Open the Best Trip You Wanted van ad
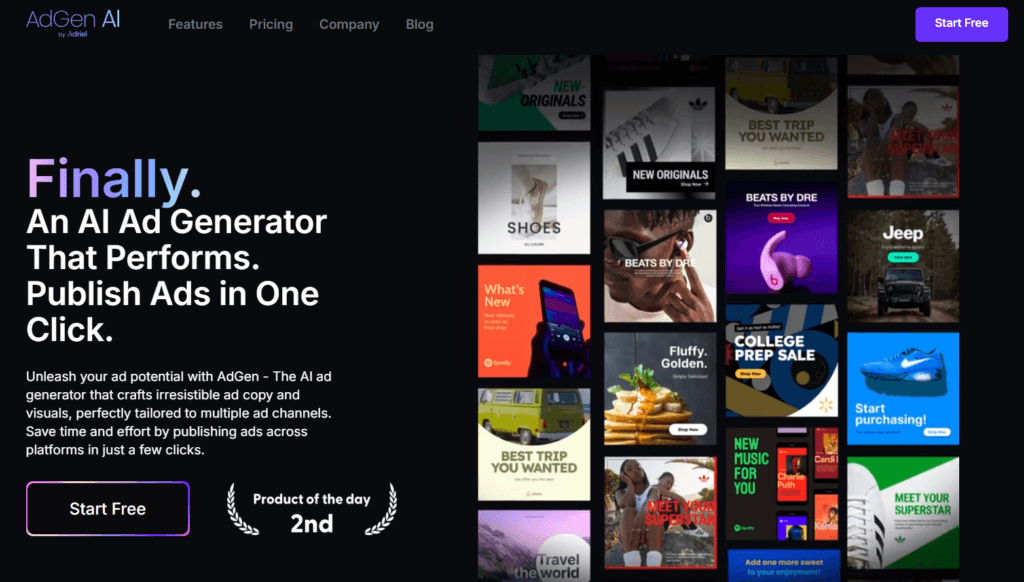1024x582 pixels. (534, 443)
